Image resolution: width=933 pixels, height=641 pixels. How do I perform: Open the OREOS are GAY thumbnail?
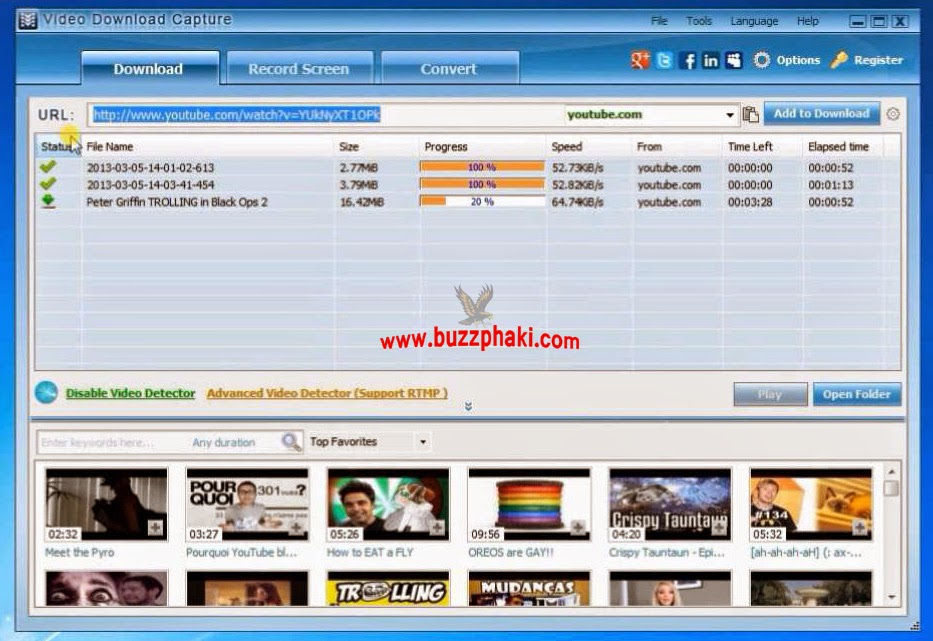tap(529, 505)
